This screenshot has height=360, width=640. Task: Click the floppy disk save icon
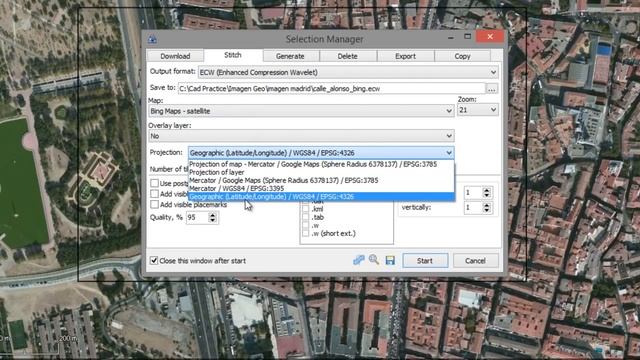pos(390,260)
